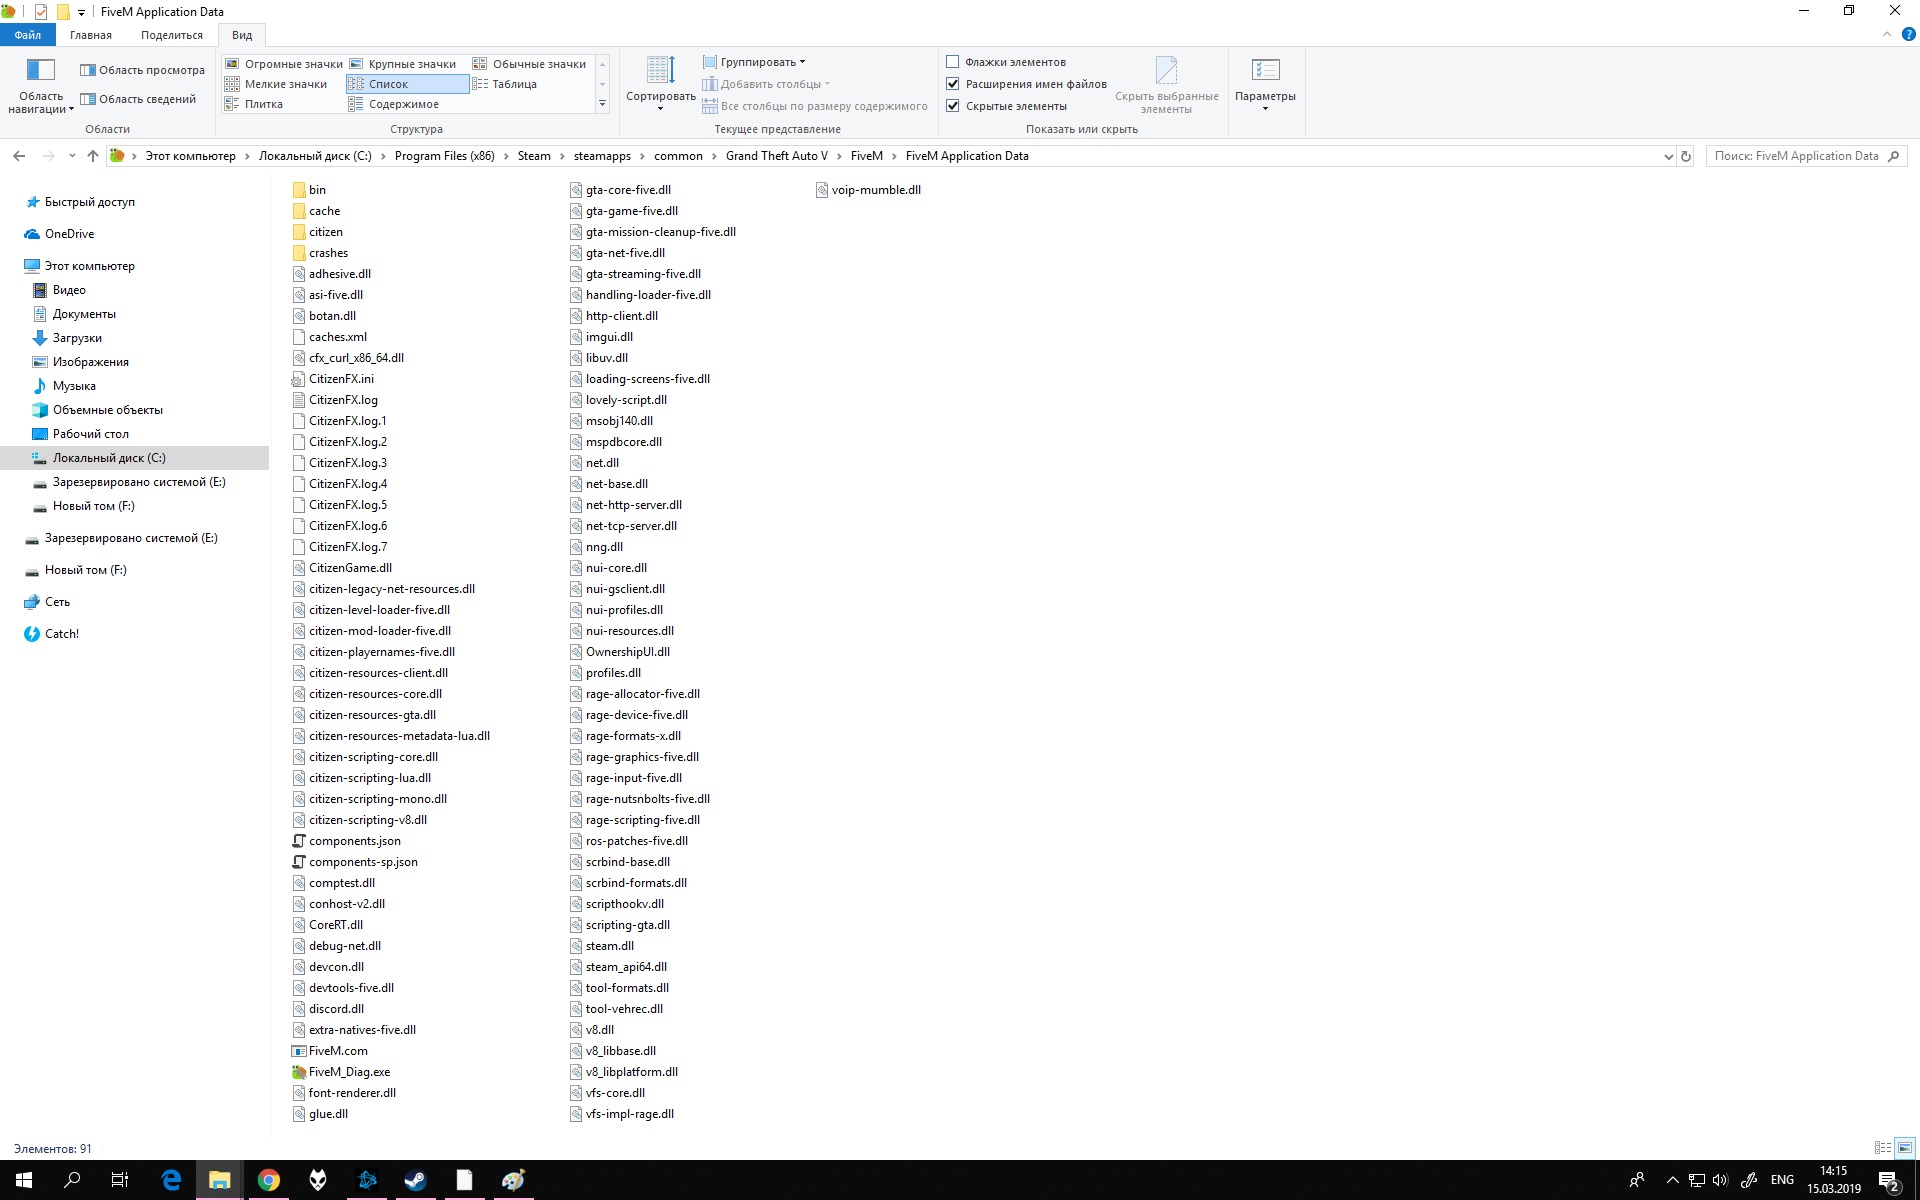
Task: Collapse the ribbon with the chevron
Action: tap(1887, 35)
